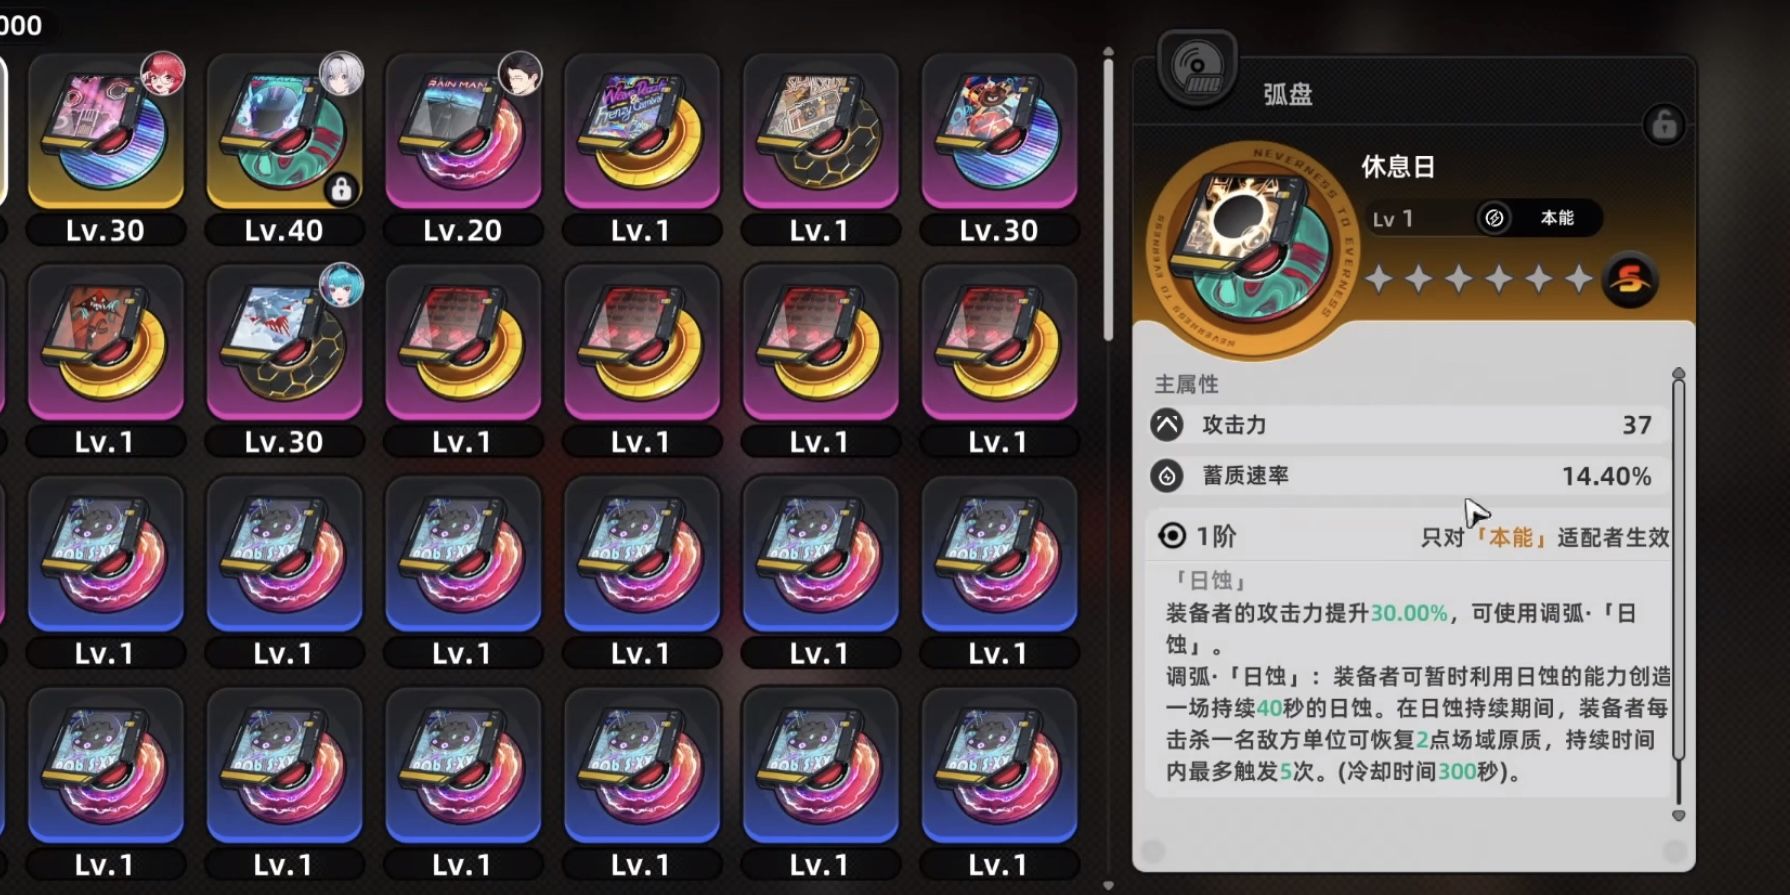This screenshot has height=895, width=1790.
Task: Click the blue-haired avatar on Lv.30 disc
Action: 341,286
